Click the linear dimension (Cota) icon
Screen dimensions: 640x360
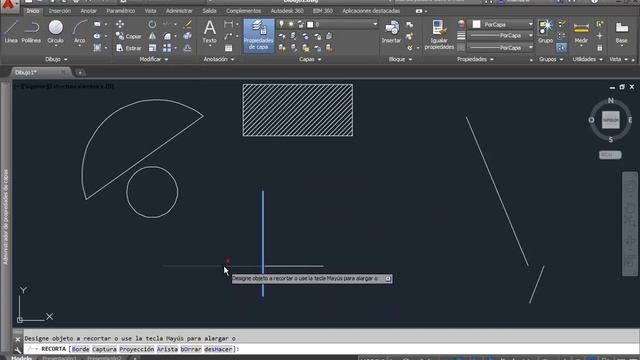(229, 24)
